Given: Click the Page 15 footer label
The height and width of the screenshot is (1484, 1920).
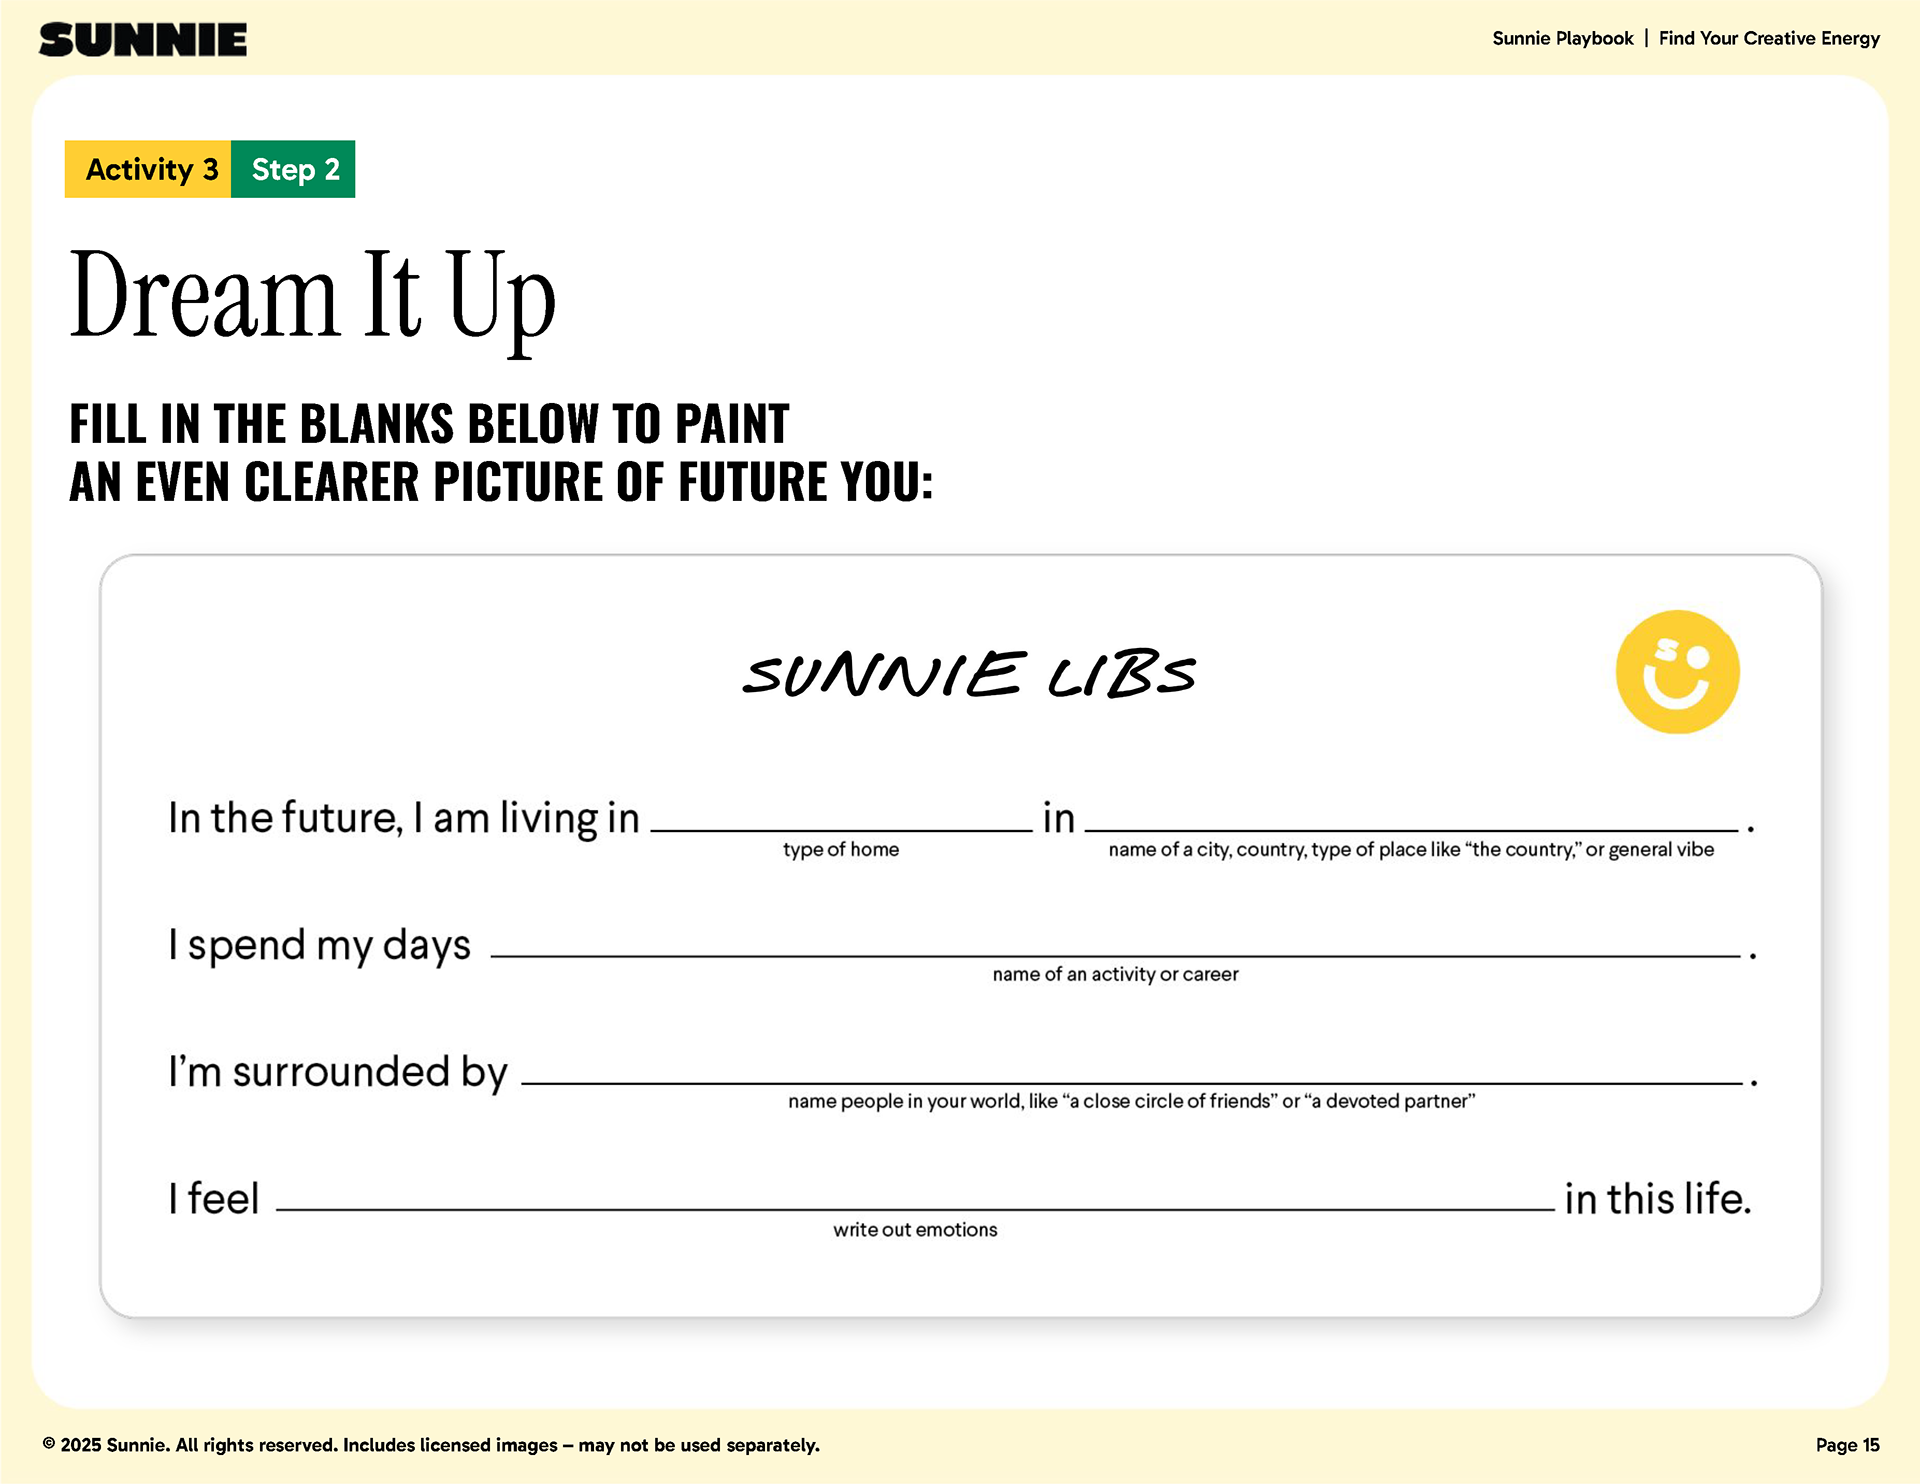Looking at the screenshot, I should (1847, 1445).
